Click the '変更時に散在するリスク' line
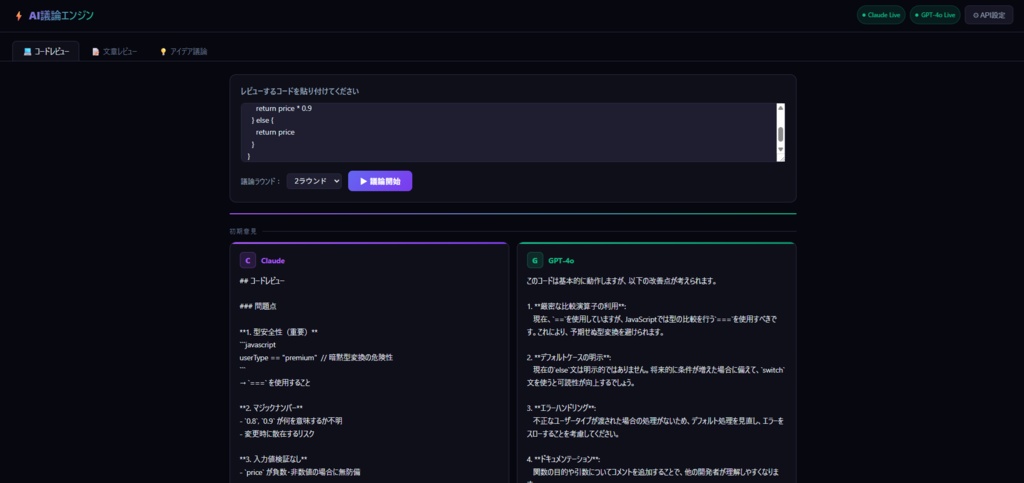 (278, 433)
